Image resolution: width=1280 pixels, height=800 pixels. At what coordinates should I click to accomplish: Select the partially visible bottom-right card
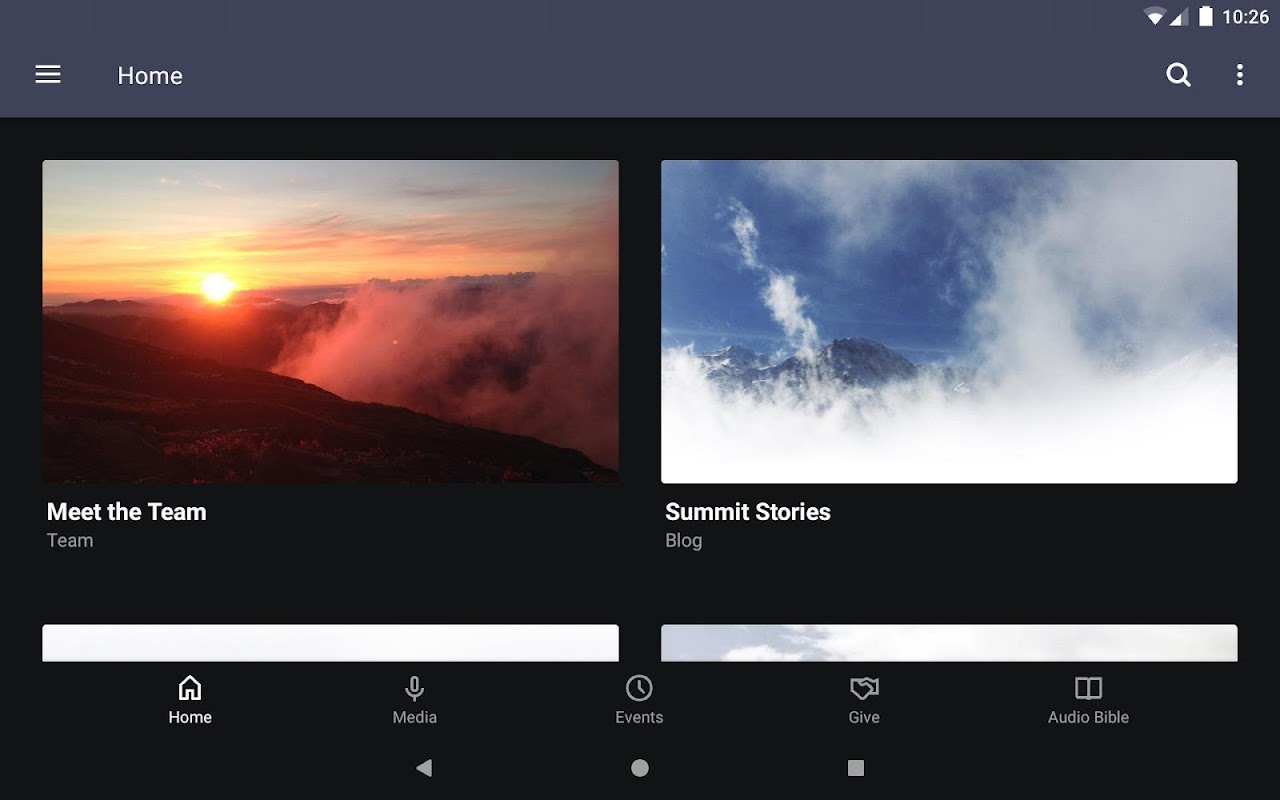949,643
